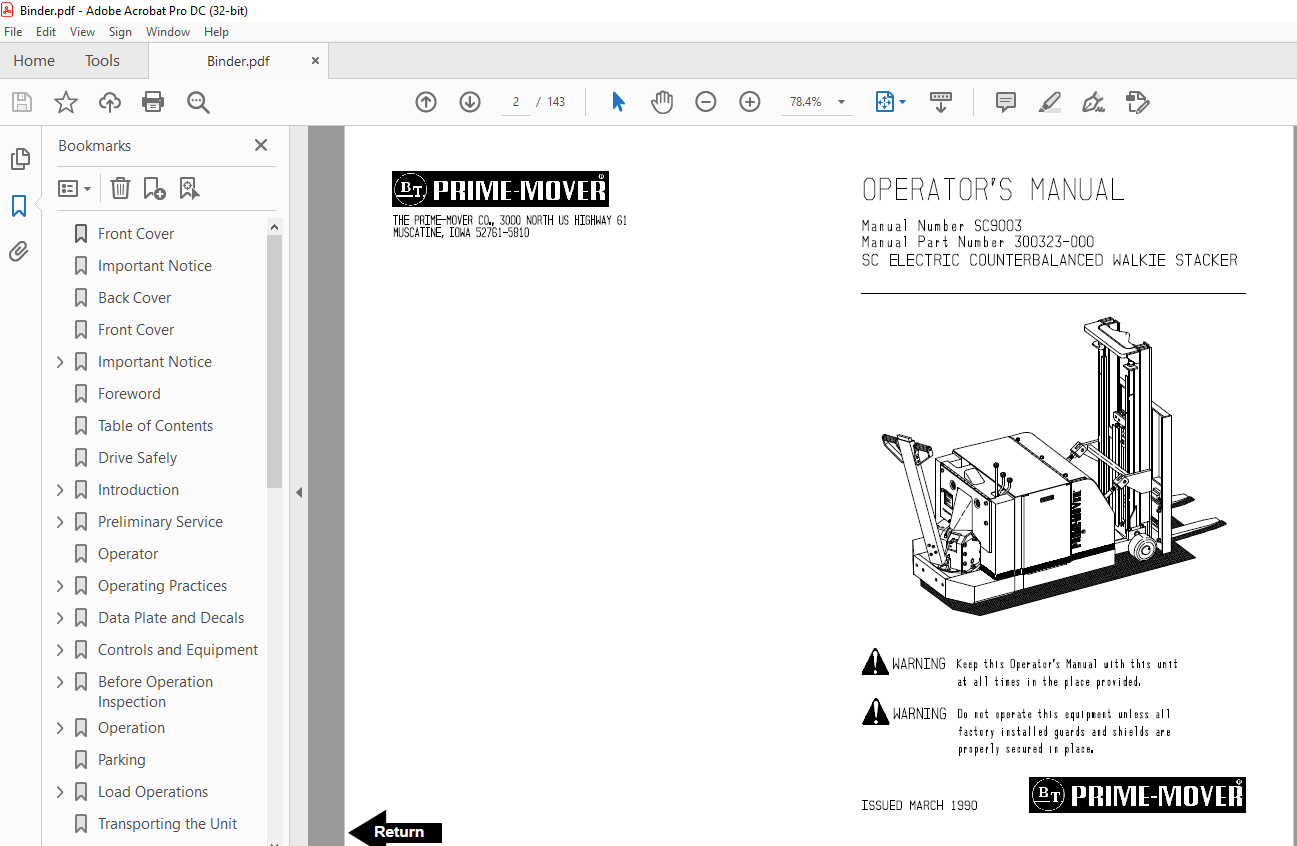Click the cloud upload icon
Image resolution: width=1297 pixels, height=846 pixels.
[x=110, y=102]
